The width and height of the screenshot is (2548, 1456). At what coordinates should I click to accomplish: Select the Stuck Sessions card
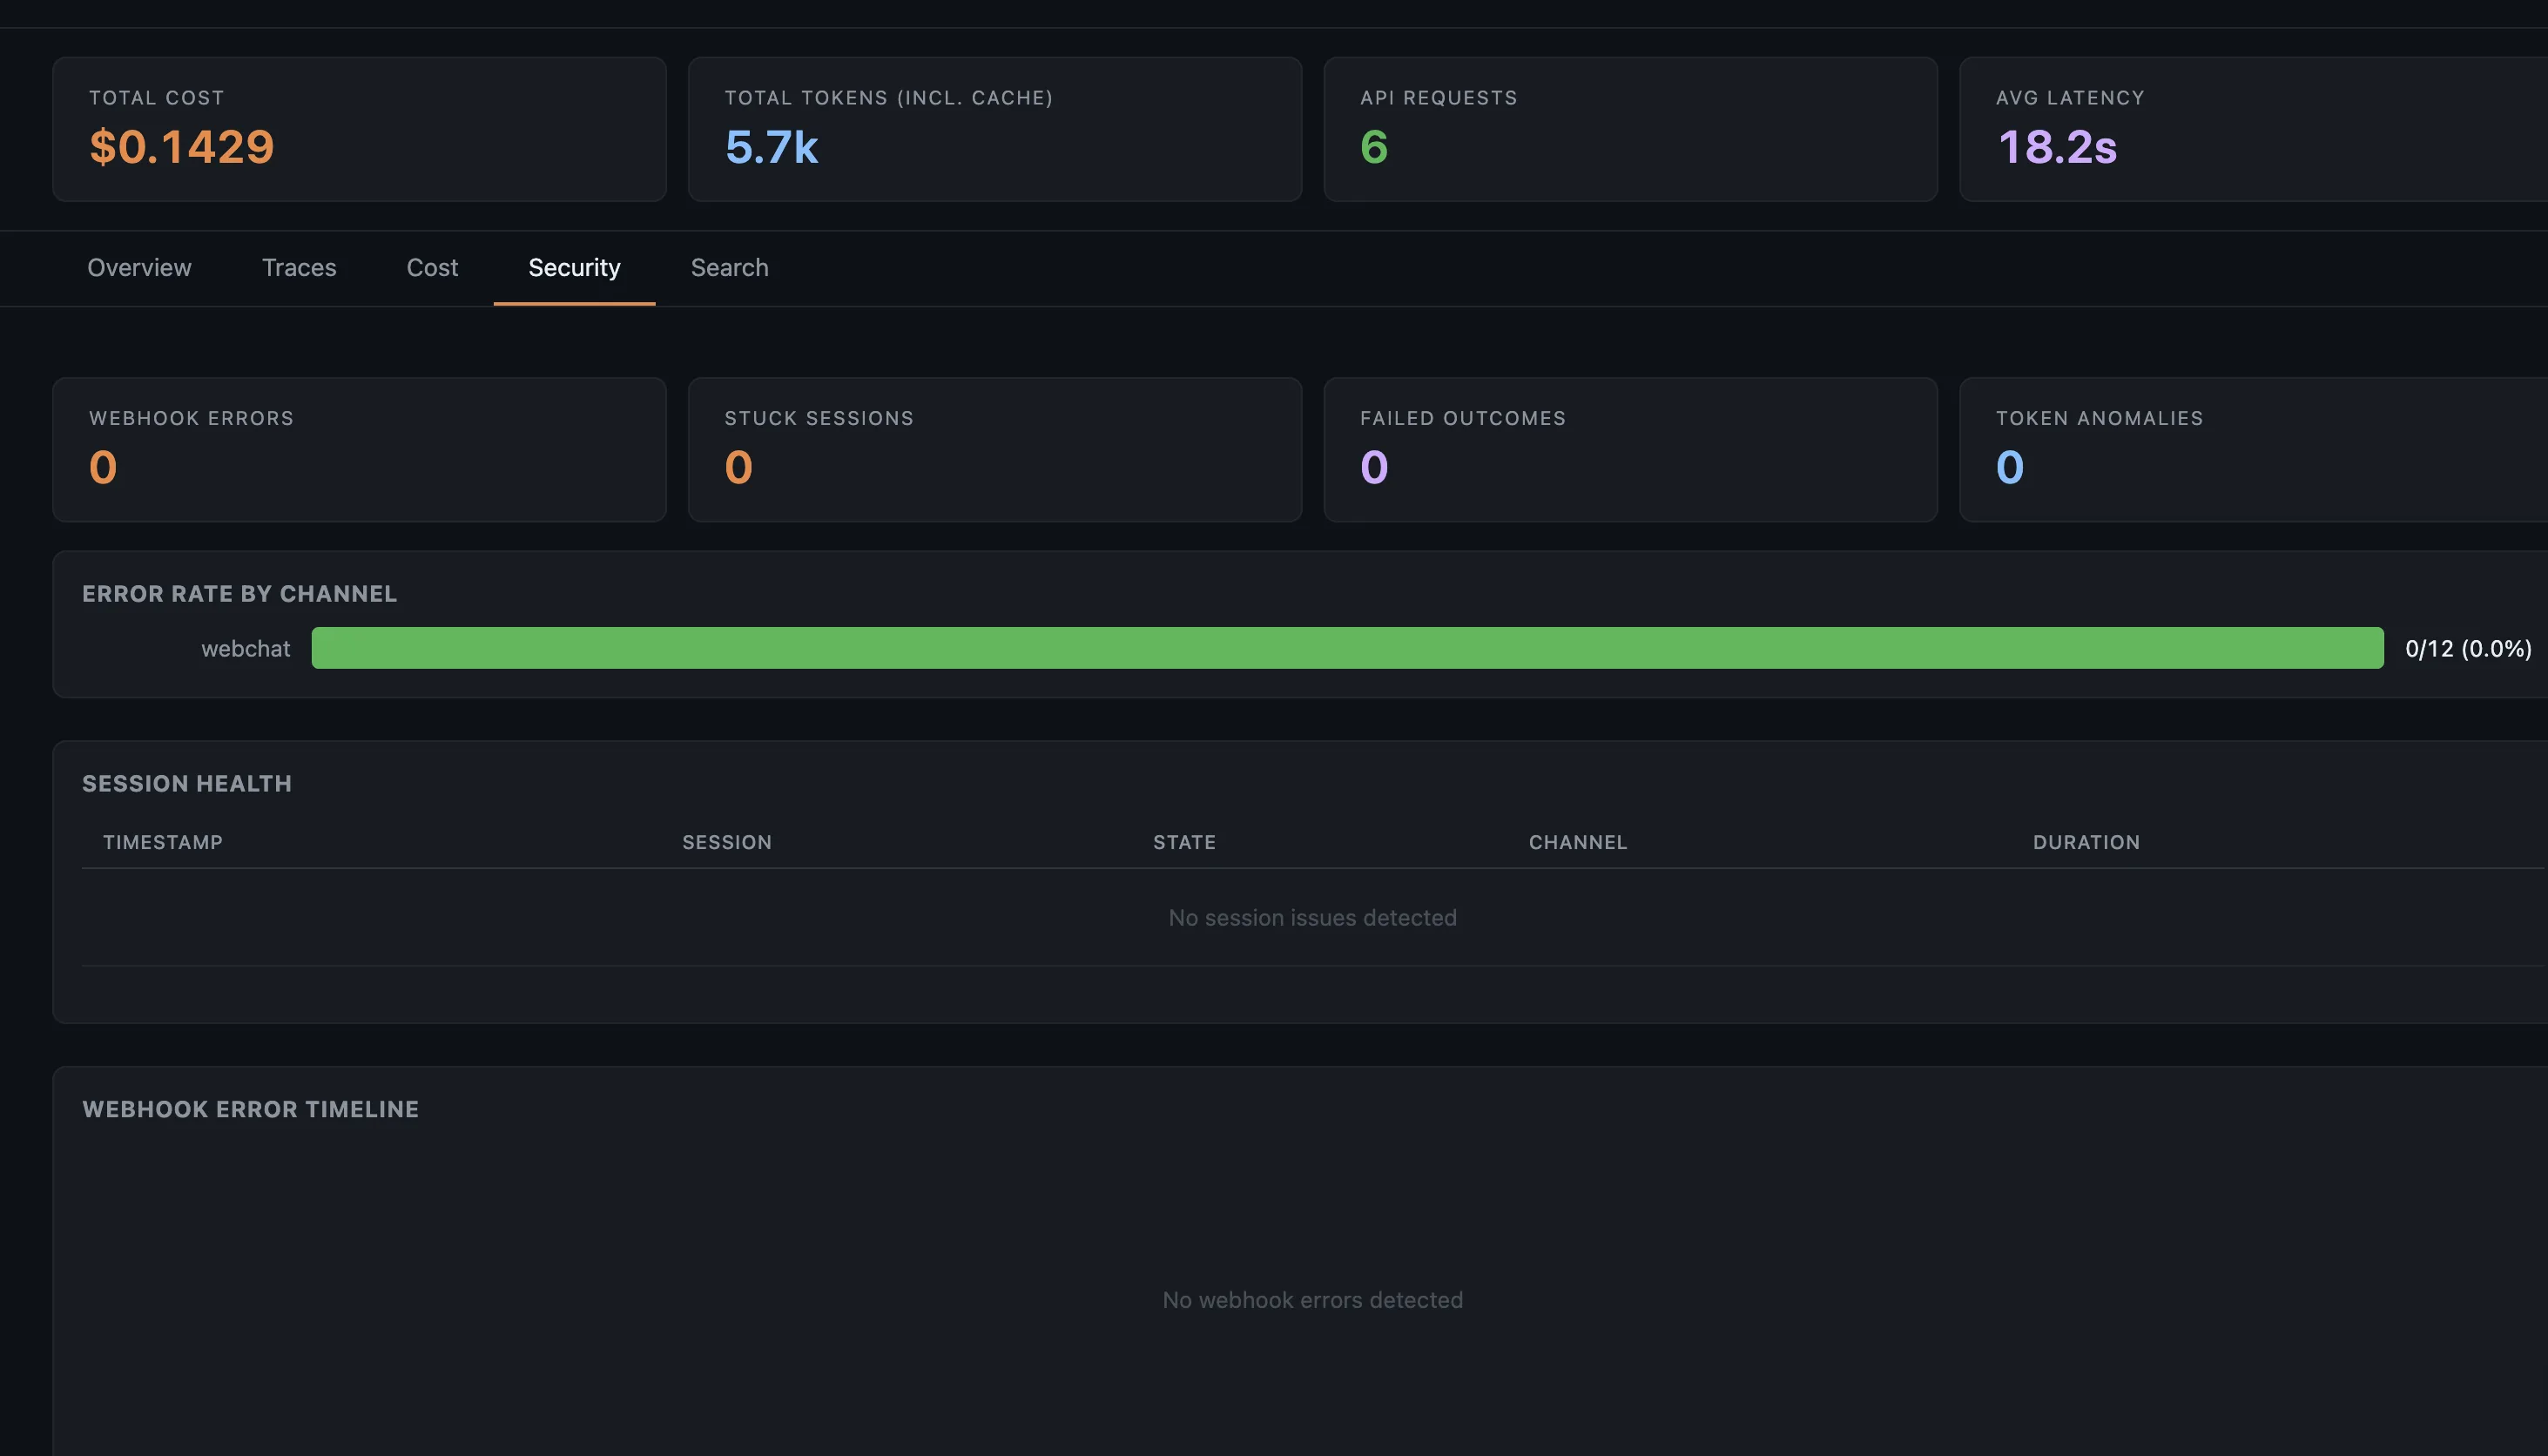point(994,449)
